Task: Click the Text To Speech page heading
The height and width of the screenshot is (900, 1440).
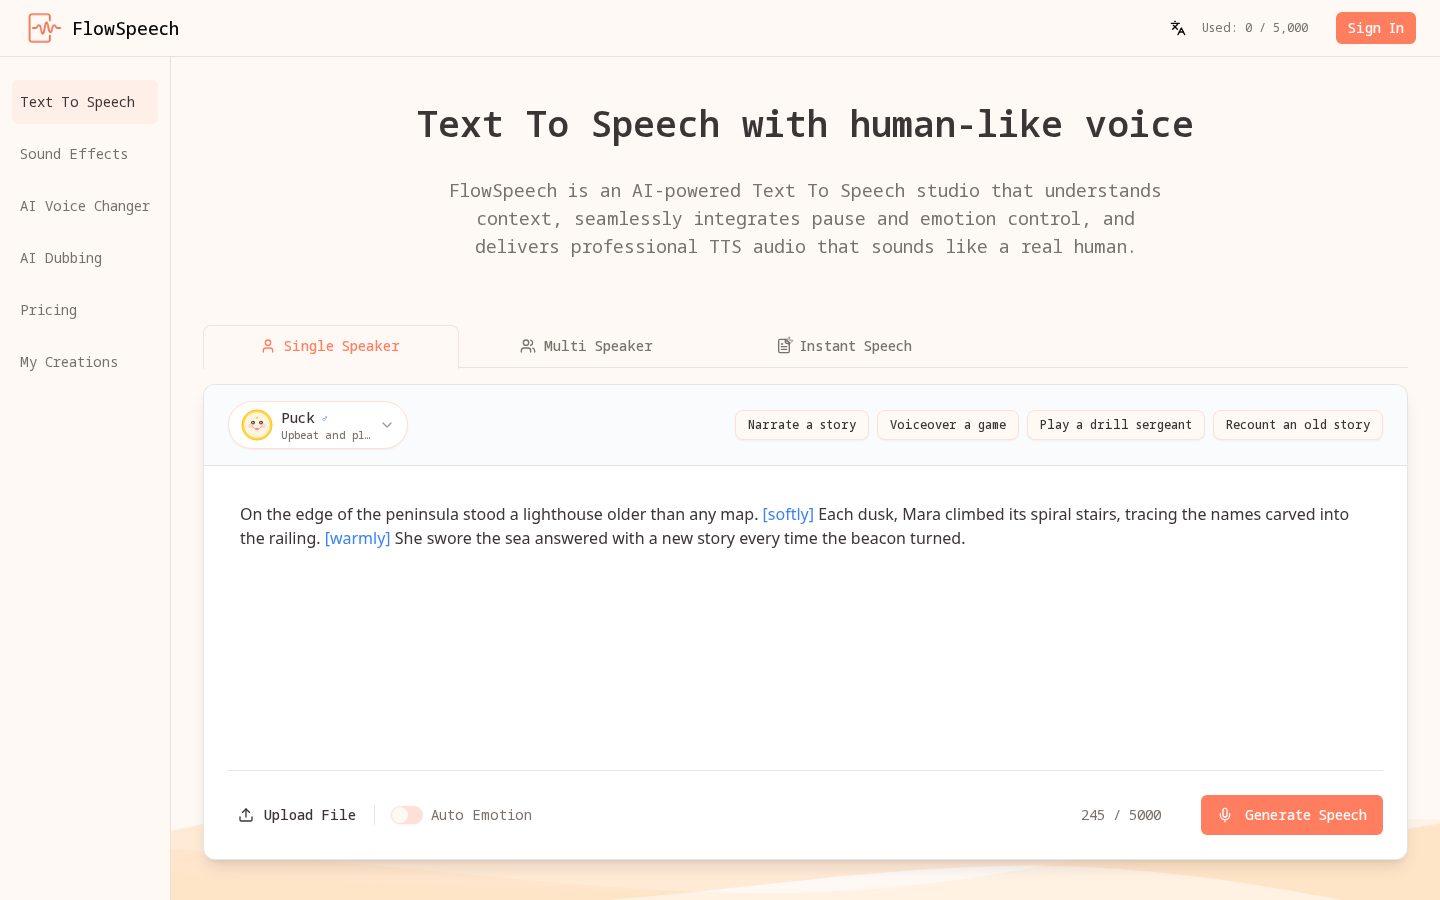Action: click(x=805, y=125)
